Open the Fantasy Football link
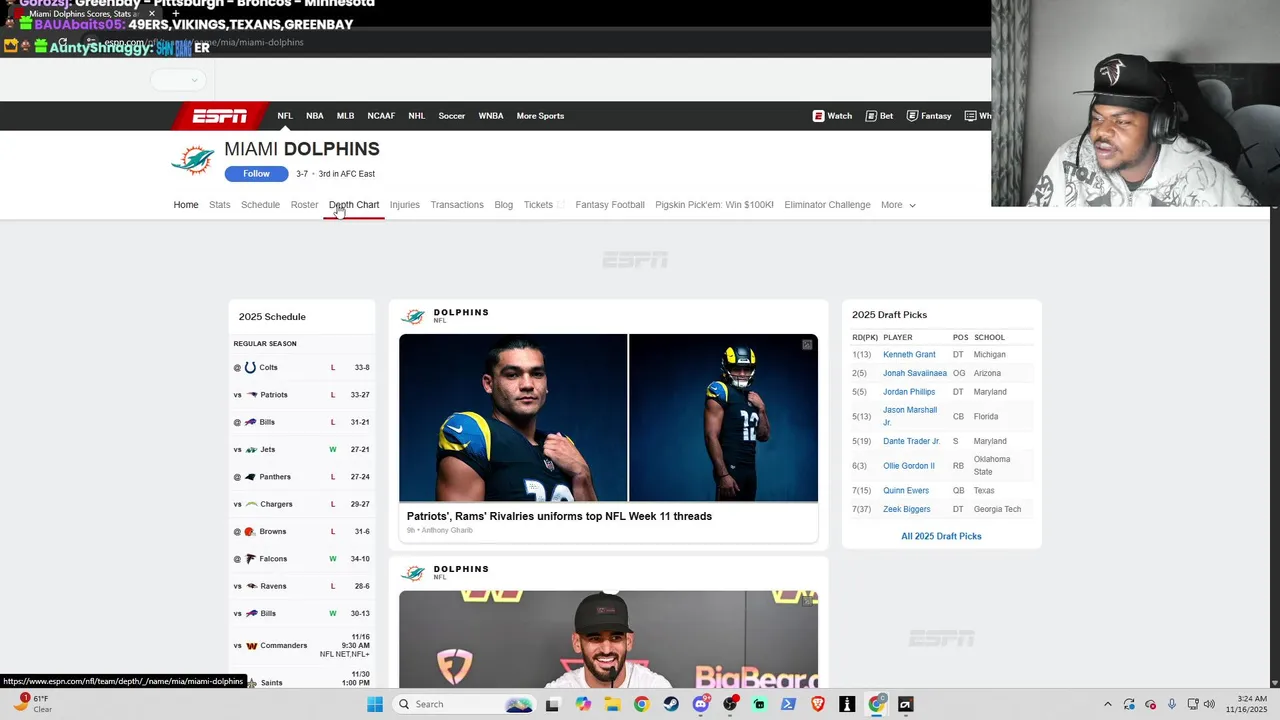 click(x=610, y=205)
